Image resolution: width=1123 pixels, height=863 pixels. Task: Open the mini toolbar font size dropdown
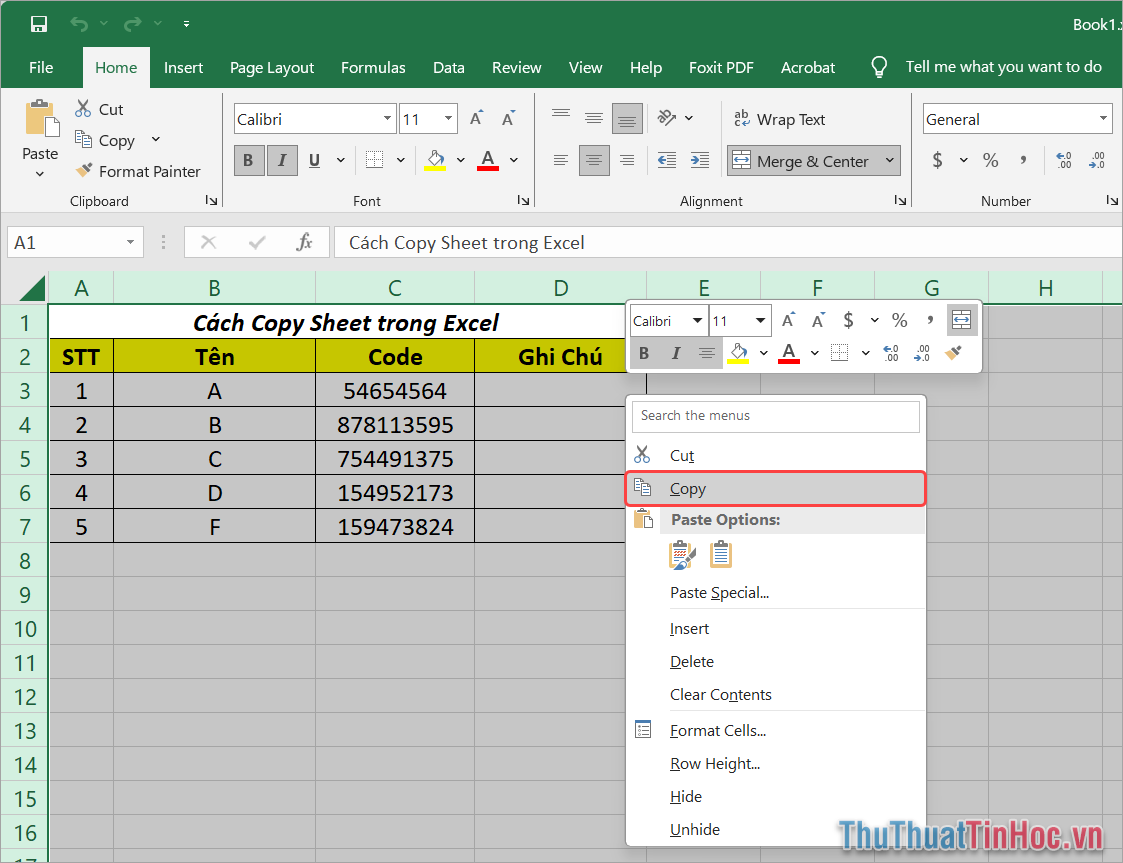(760, 321)
